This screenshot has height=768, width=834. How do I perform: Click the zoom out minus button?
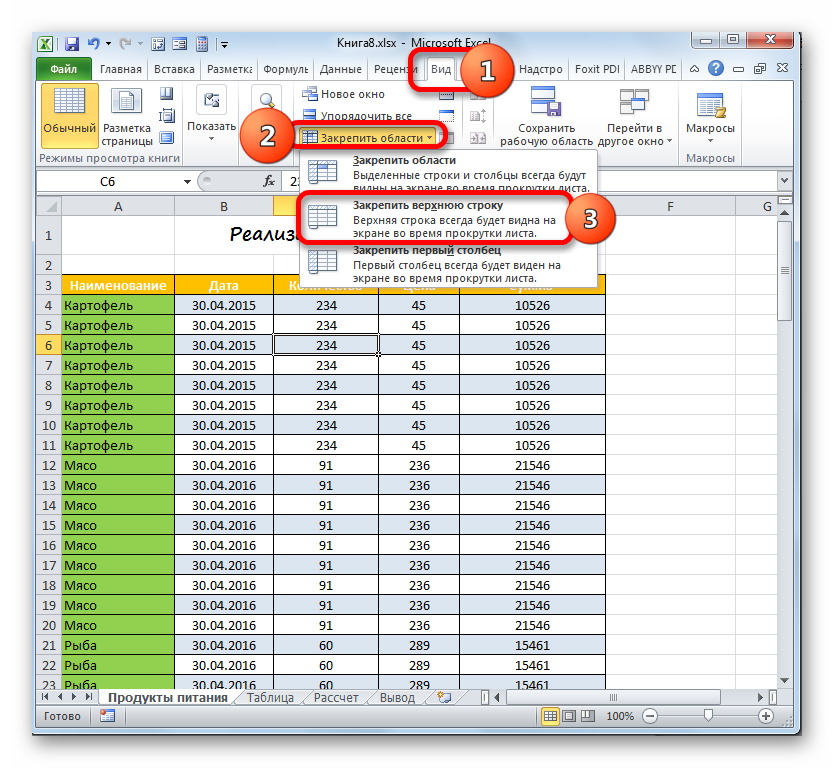click(649, 716)
